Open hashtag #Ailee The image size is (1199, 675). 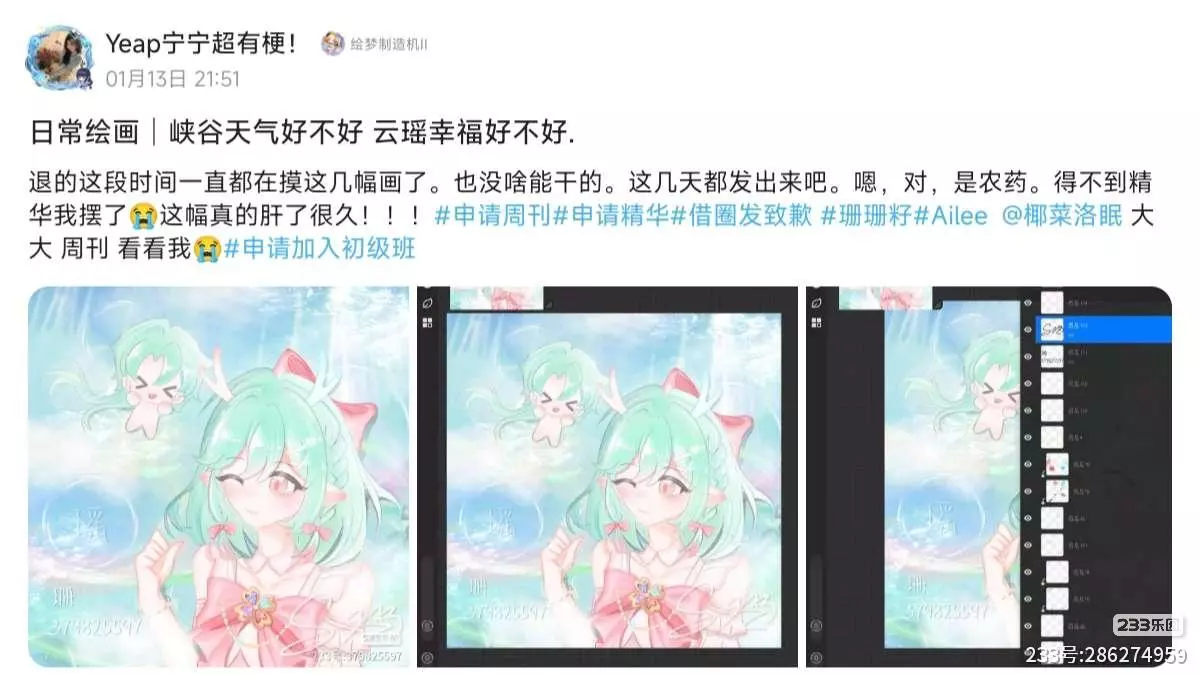click(950, 216)
